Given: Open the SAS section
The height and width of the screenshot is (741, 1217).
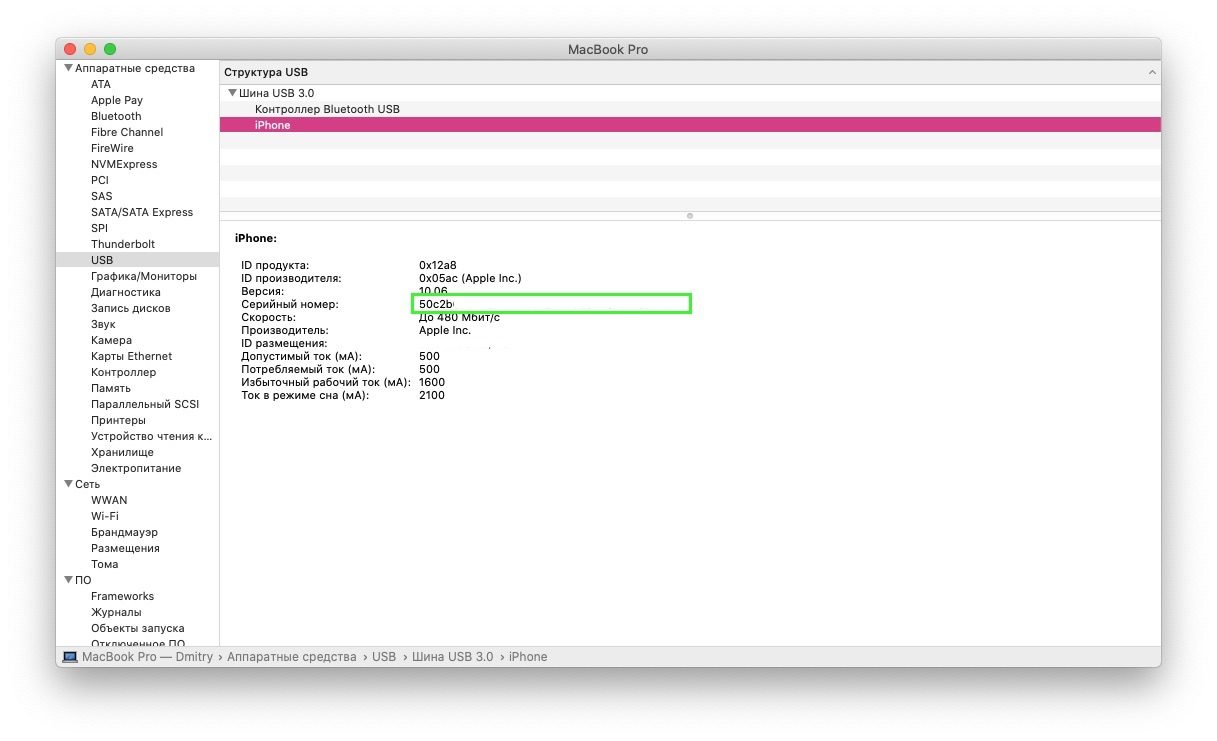Looking at the screenshot, I should pyautogui.click(x=102, y=196).
